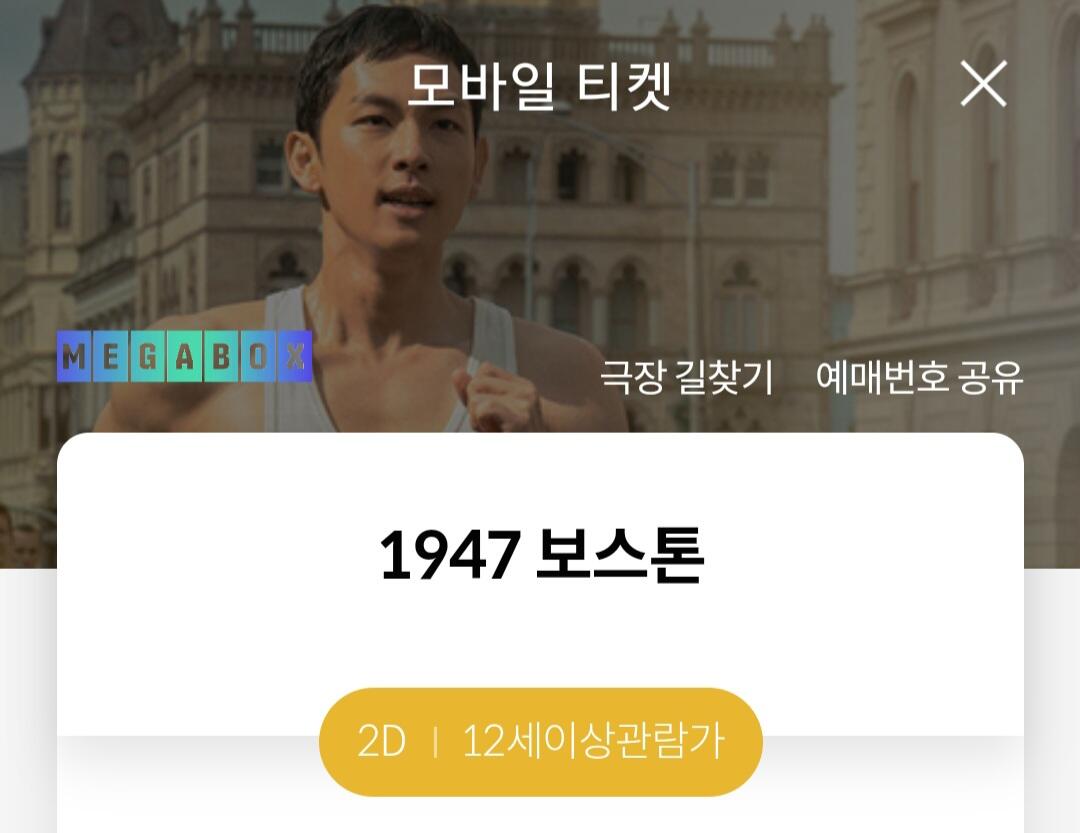
Task: Open 극장 길찾기 theater directions
Action: 687,377
